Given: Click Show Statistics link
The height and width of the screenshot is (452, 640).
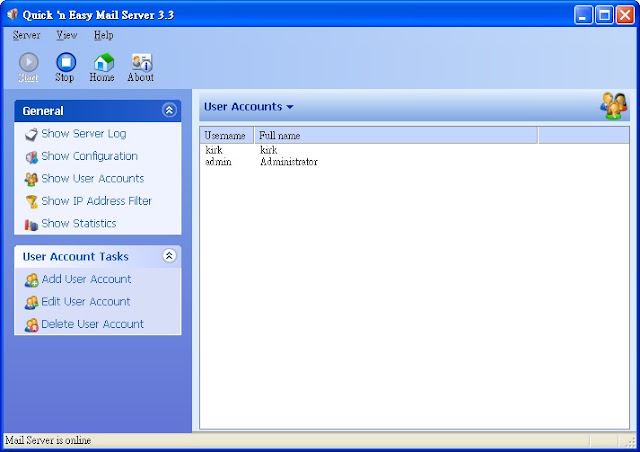Looking at the screenshot, I should 79,223.
